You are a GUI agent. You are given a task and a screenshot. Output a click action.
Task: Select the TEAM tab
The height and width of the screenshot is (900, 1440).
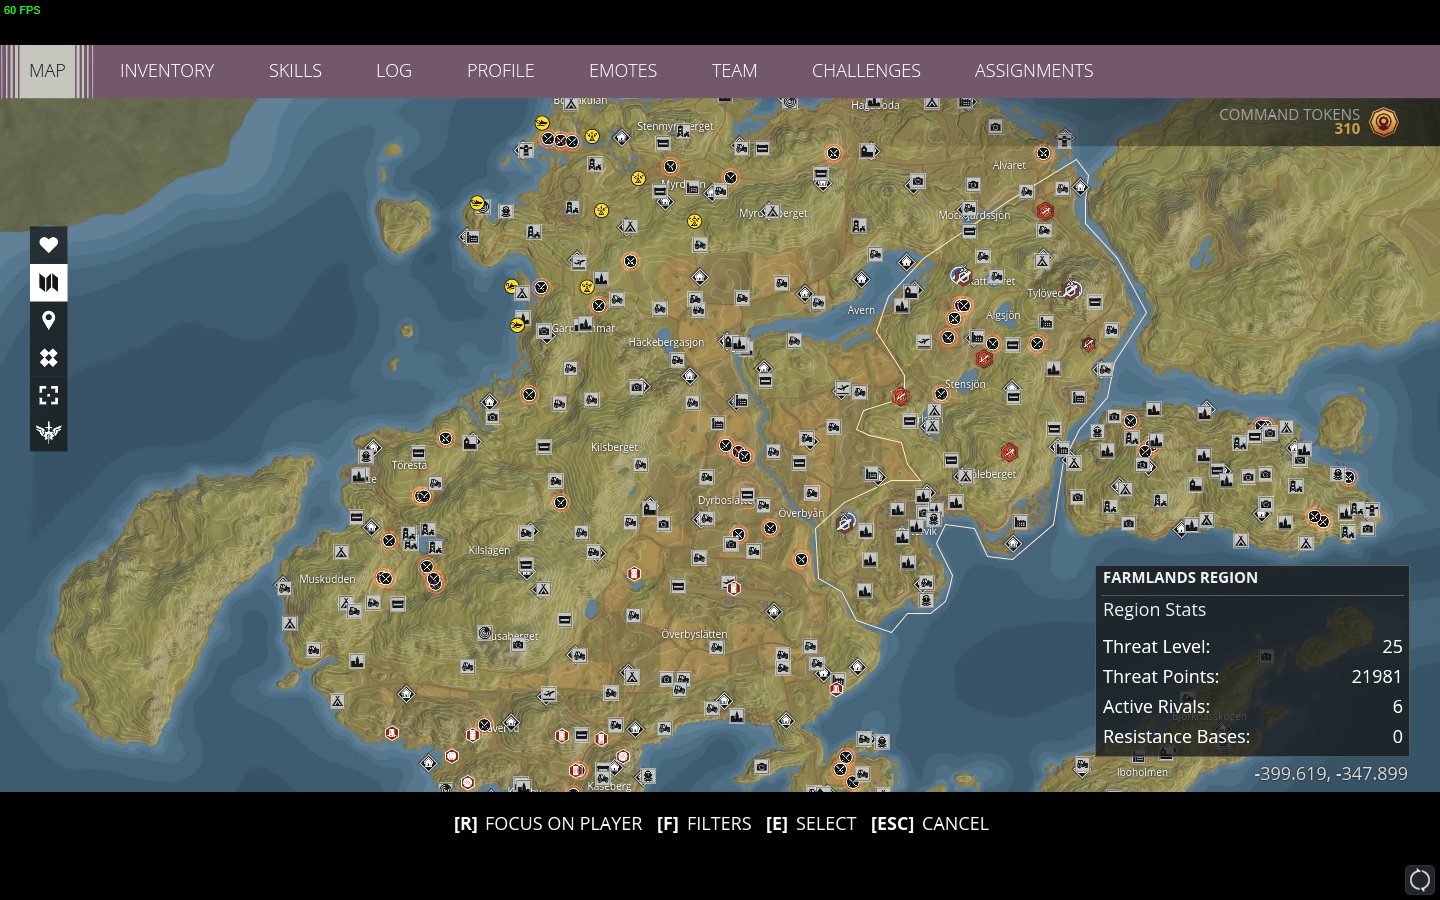(x=734, y=71)
